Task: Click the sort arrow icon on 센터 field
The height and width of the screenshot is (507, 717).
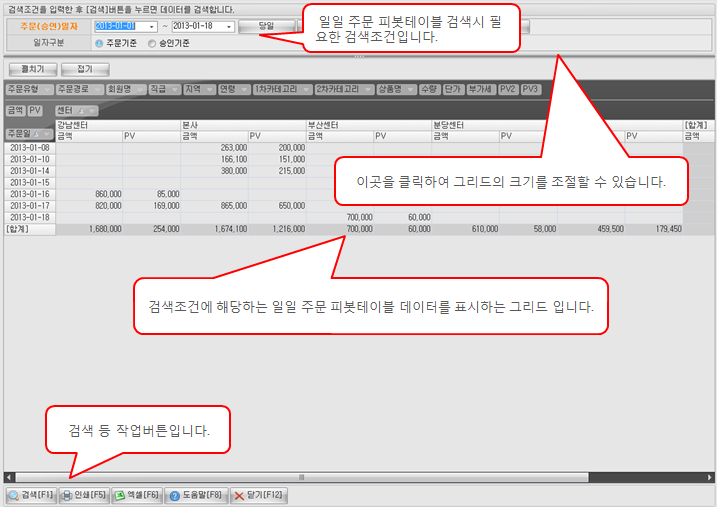Action: (x=81, y=111)
